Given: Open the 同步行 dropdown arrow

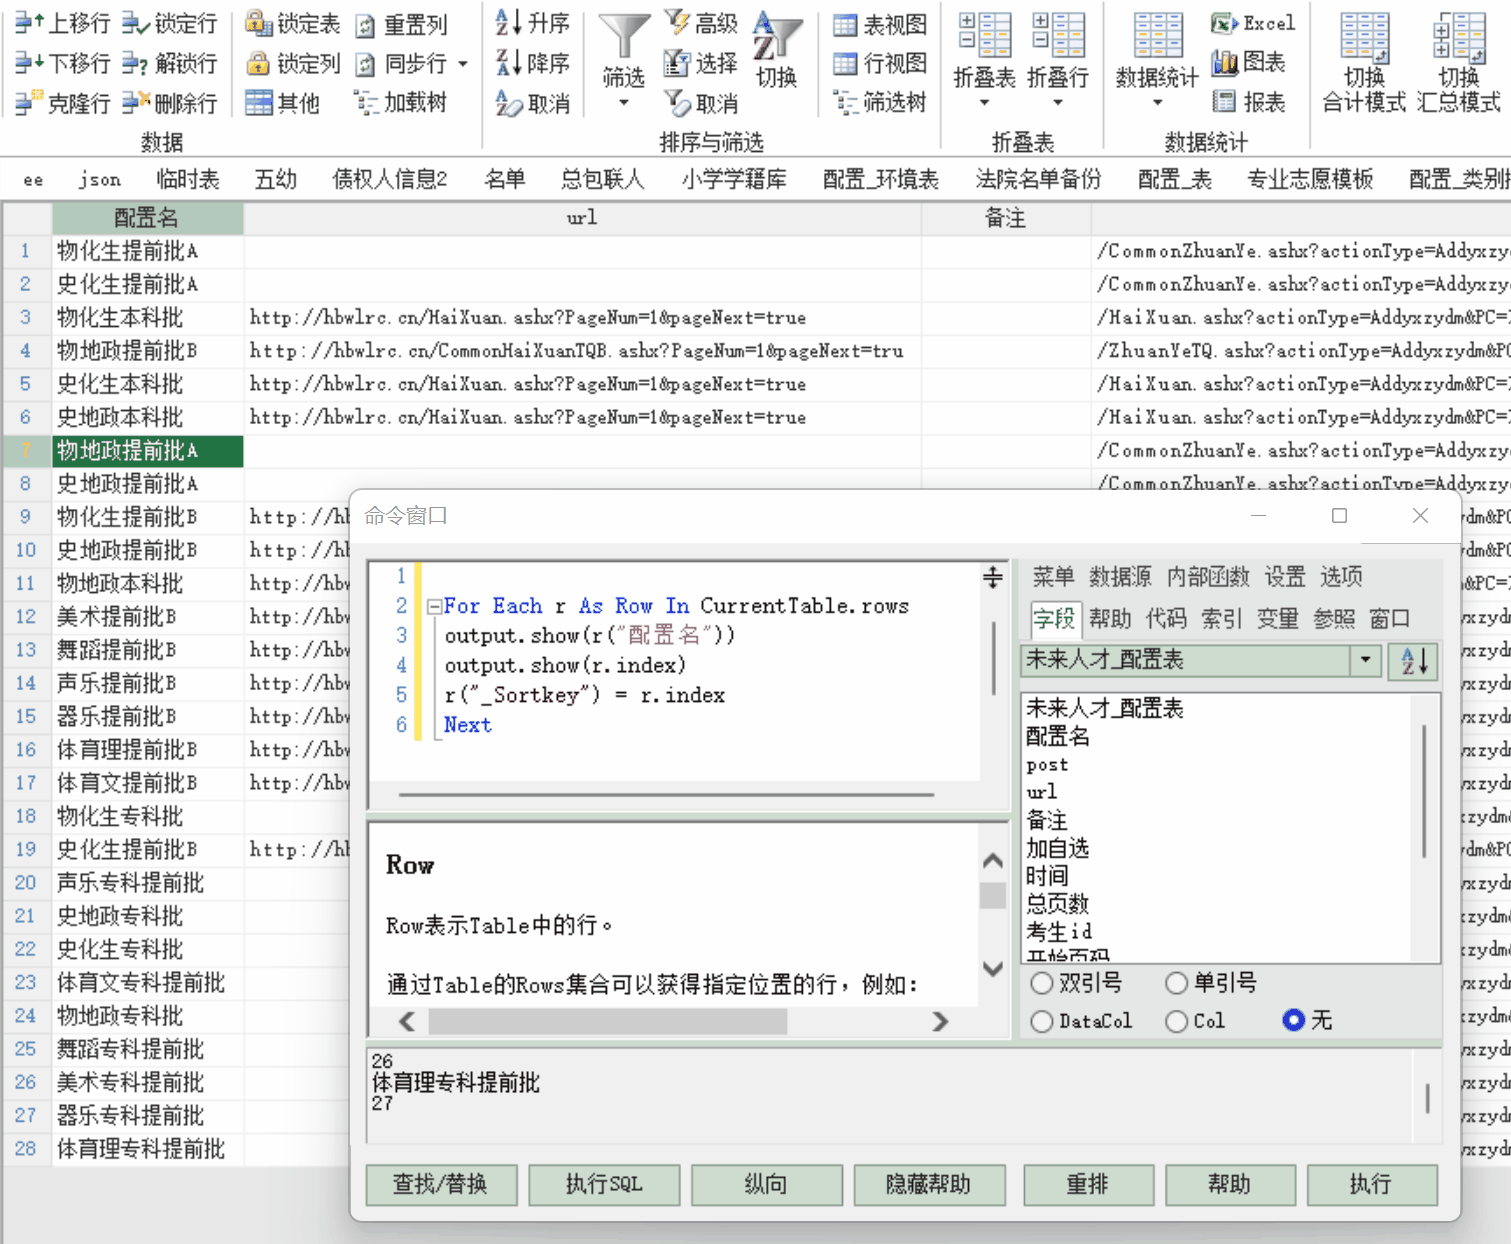Looking at the screenshot, I should pos(461,62).
